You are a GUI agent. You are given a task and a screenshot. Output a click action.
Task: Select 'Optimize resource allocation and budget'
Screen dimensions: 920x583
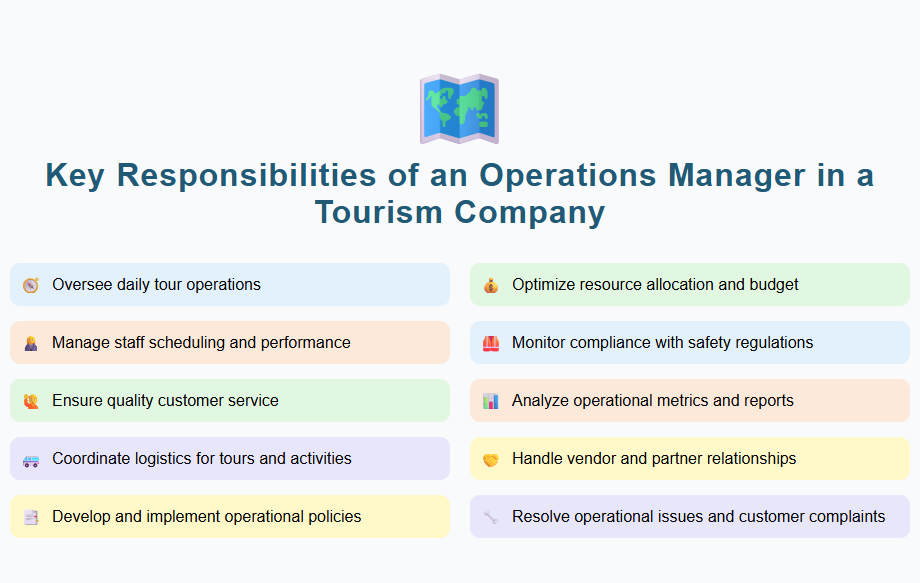[689, 284]
